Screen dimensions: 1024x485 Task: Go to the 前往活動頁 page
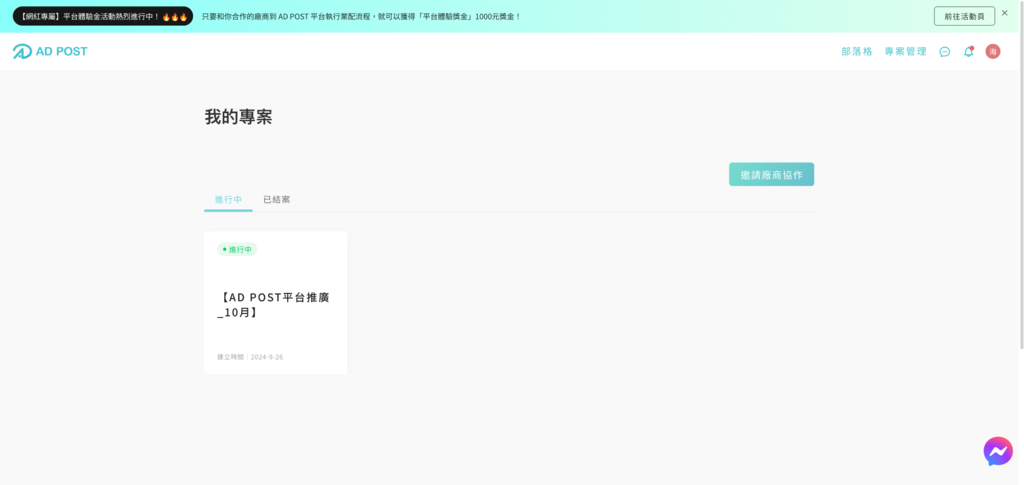[964, 16]
